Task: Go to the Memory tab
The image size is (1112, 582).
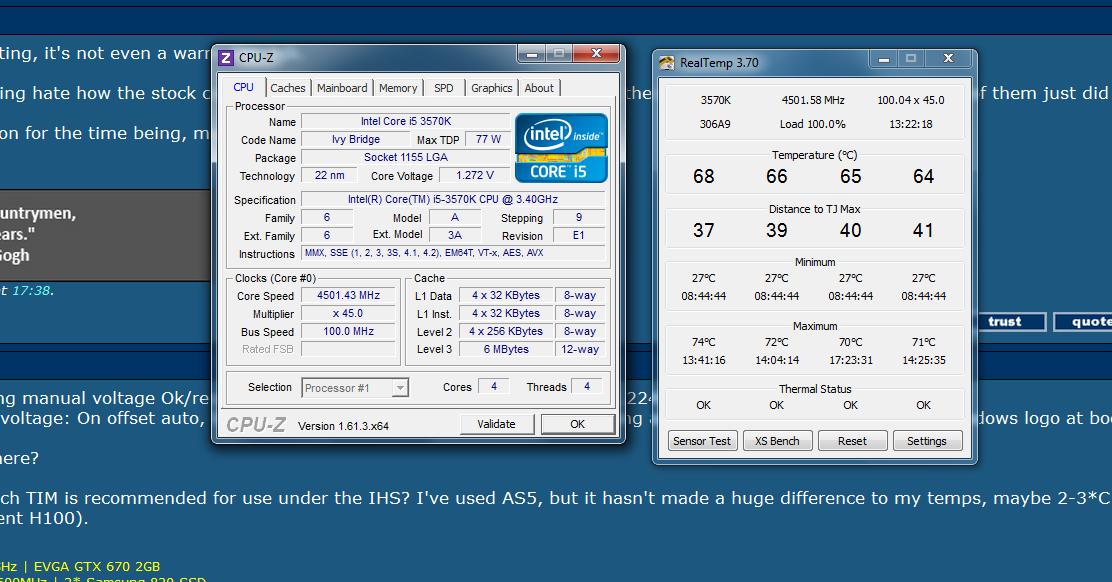Action: pyautogui.click(x=398, y=88)
